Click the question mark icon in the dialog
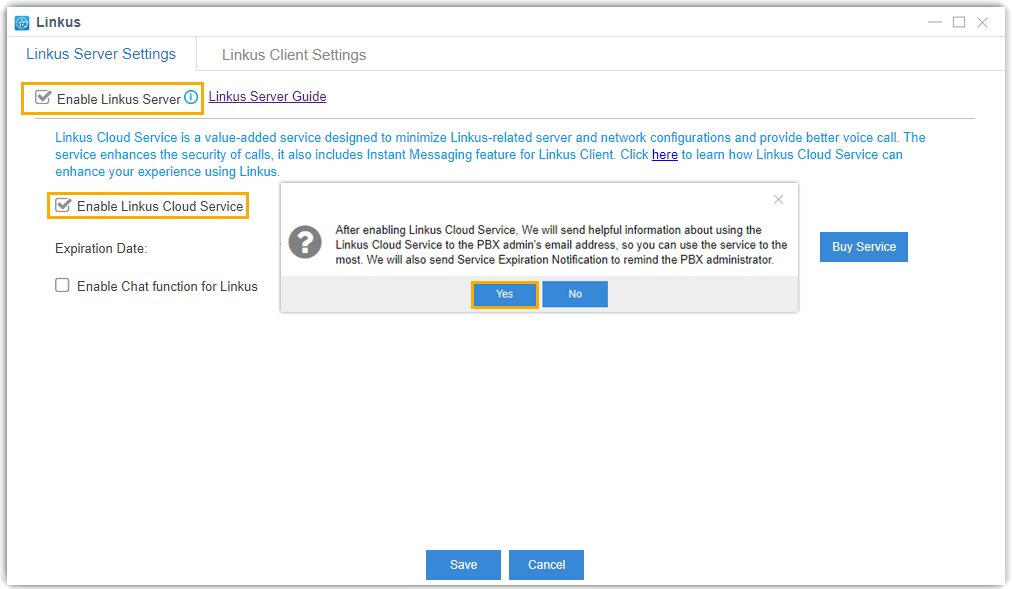Viewport: 1012px width, 589px height. 305,243
